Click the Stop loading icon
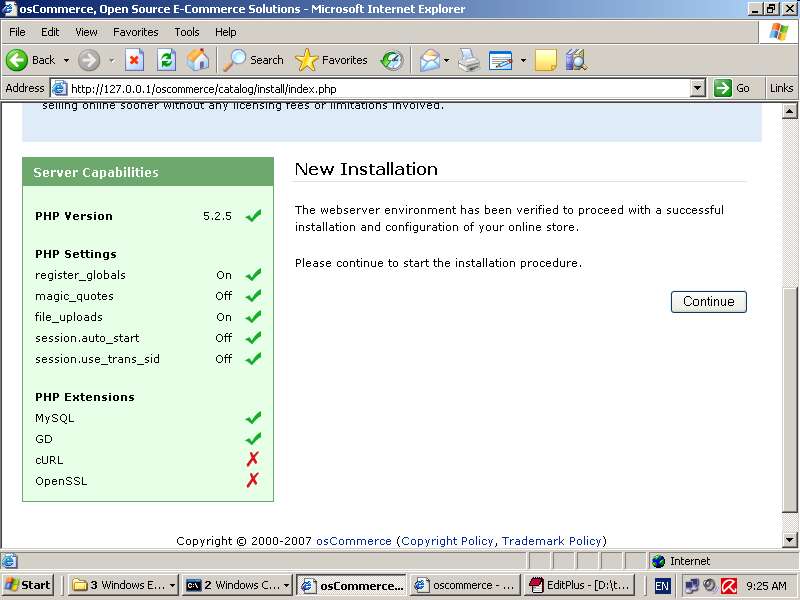Image resolution: width=800 pixels, height=600 pixels. pyautogui.click(x=134, y=60)
